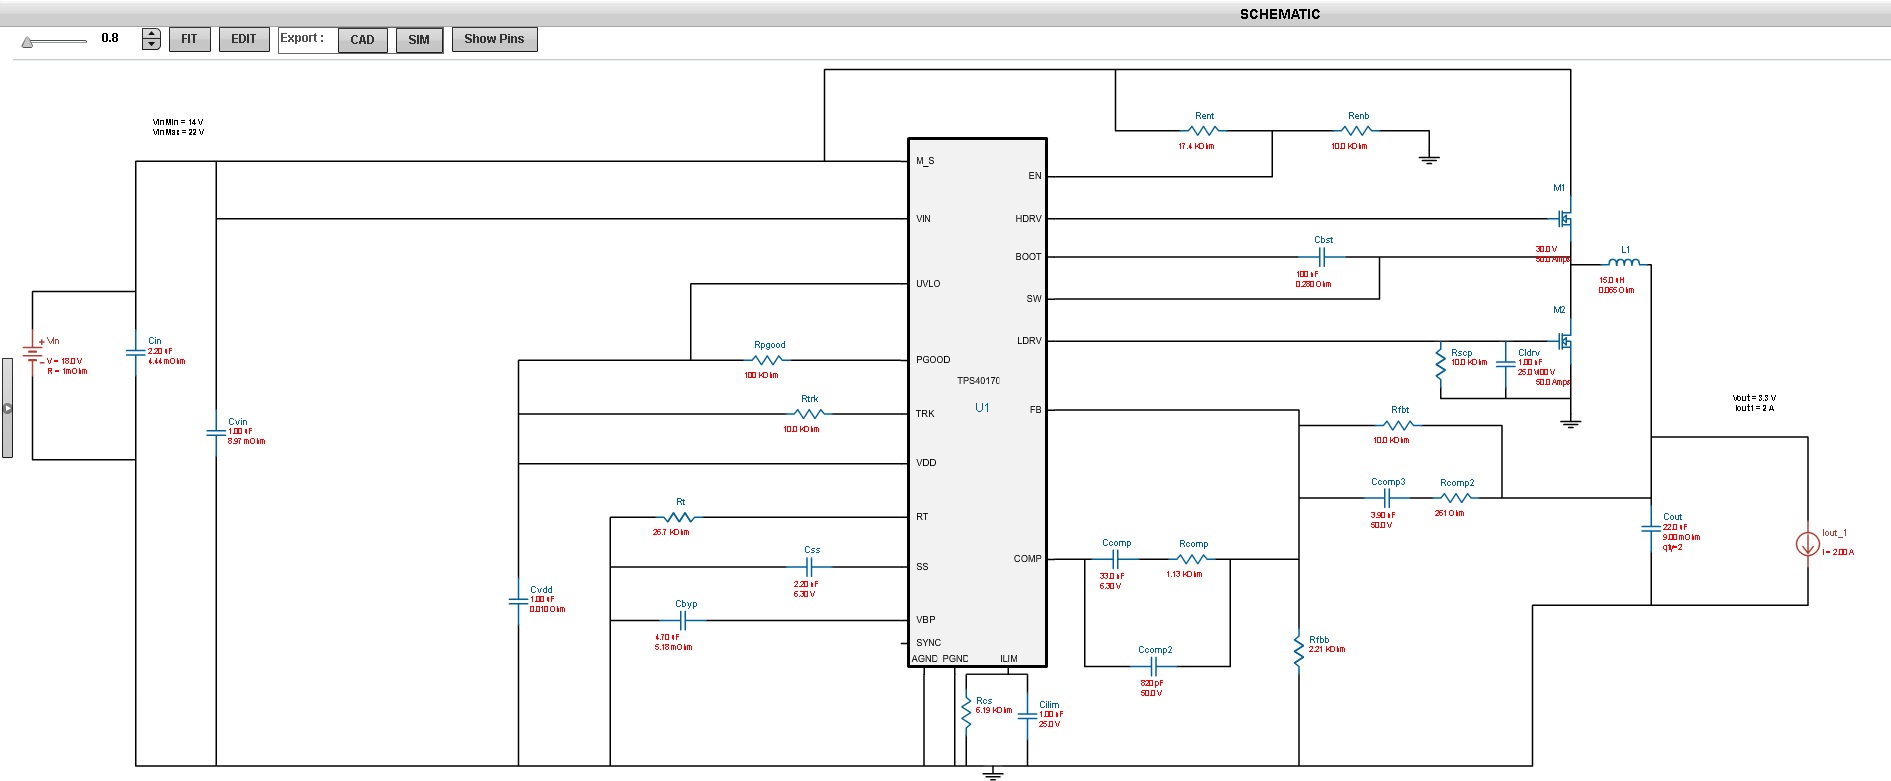
Task: Click the Rfbt feedback resistor symbol
Action: click(1398, 425)
